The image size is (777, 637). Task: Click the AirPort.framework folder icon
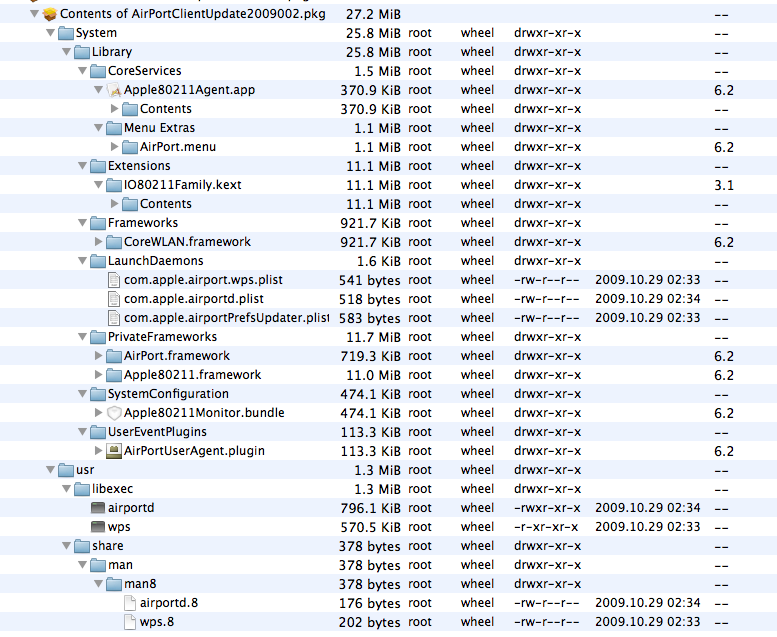coord(114,356)
